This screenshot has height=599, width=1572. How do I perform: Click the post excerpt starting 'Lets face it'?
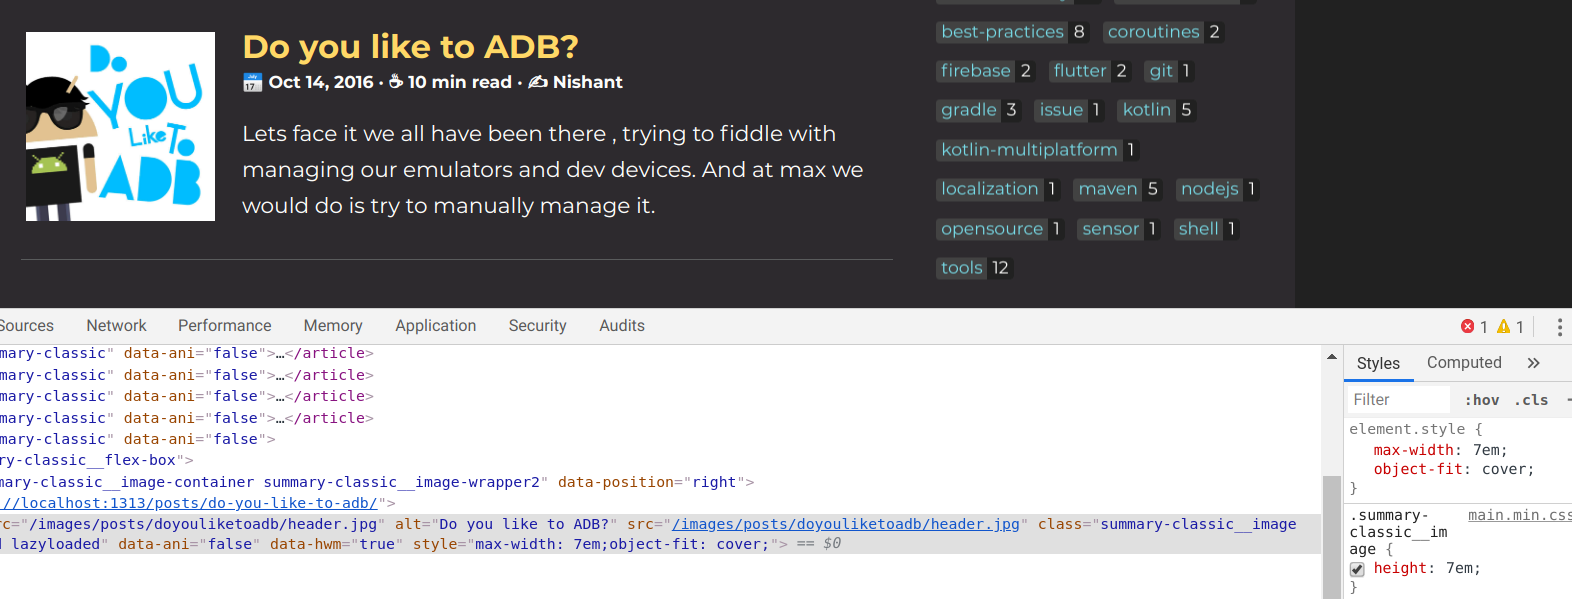(x=552, y=170)
